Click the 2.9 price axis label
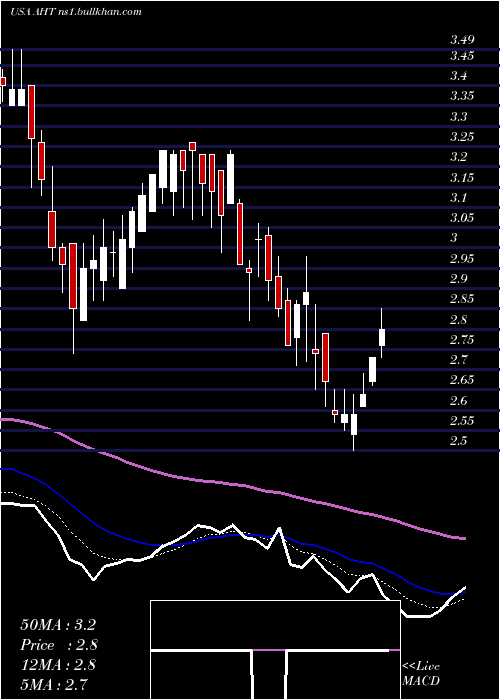This screenshot has height=700, width=500. pyautogui.click(x=458, y=279)
